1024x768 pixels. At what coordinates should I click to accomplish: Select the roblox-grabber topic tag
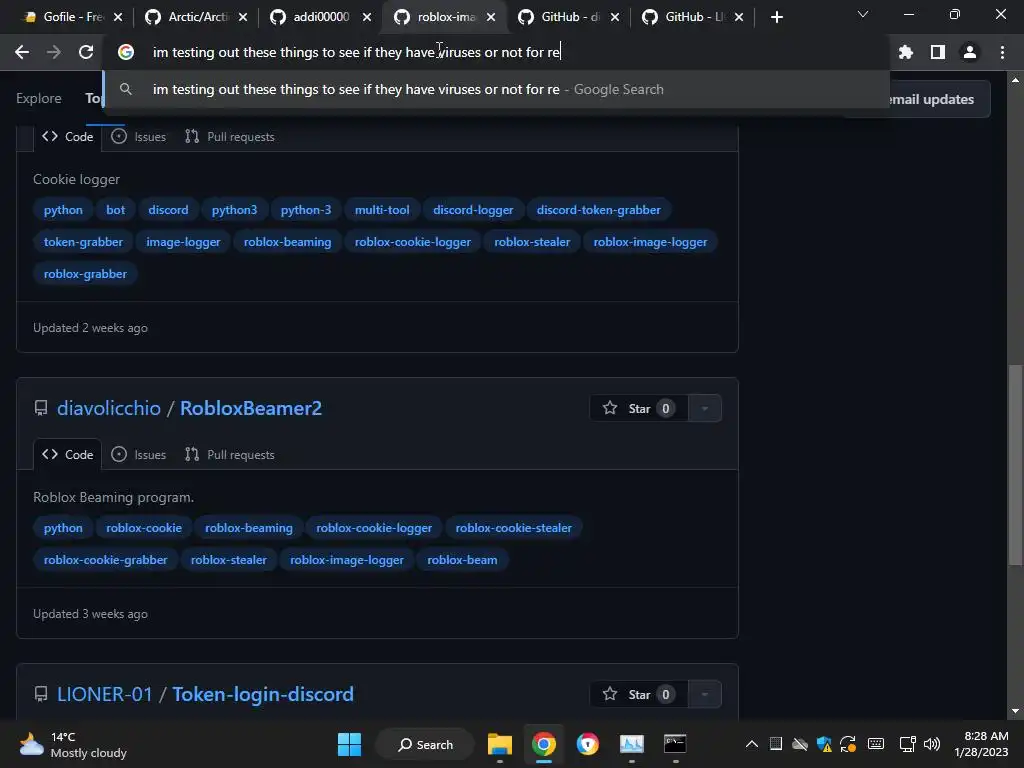(x=85, y=274)
